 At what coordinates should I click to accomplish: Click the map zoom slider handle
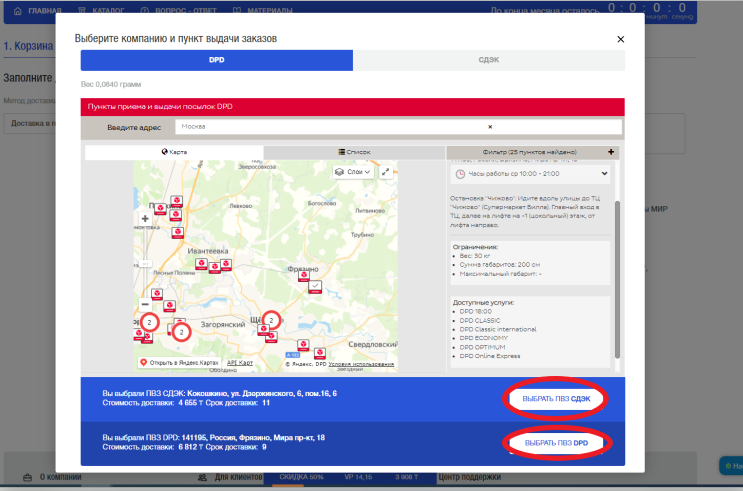[x=145, y=264]
